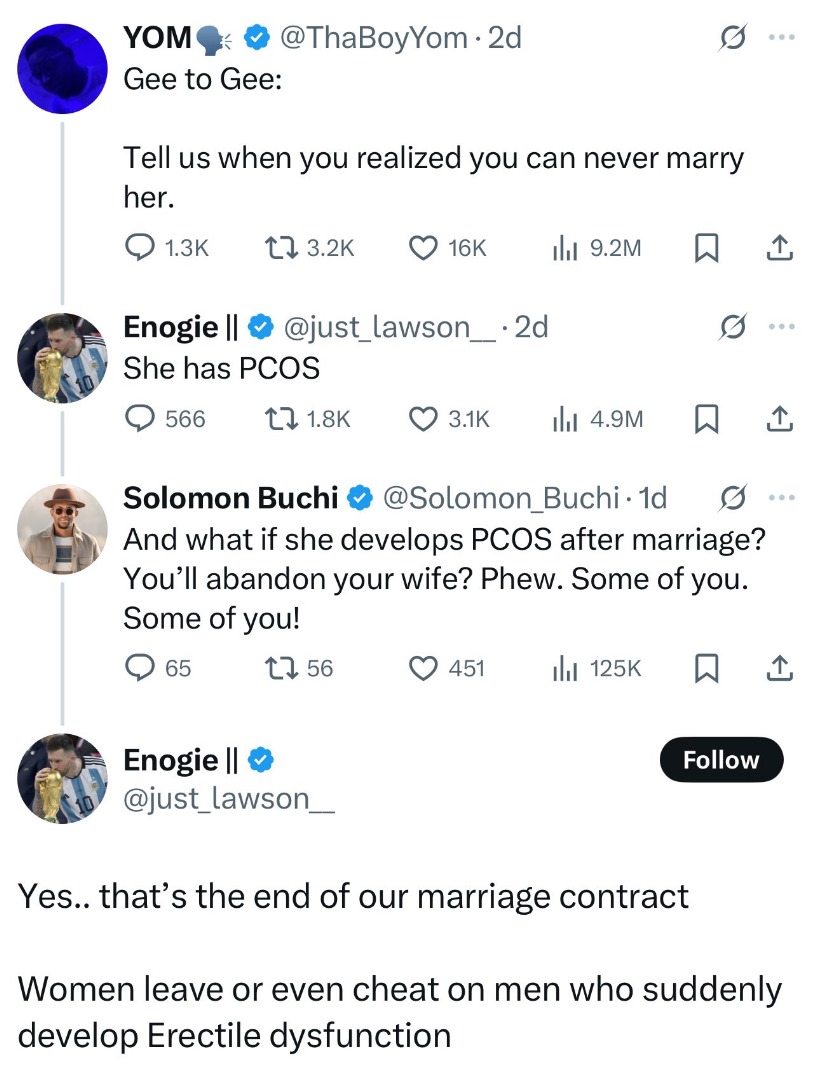Follow Enogie with the Follow button
816x1080 pixels.
(721, 761)
